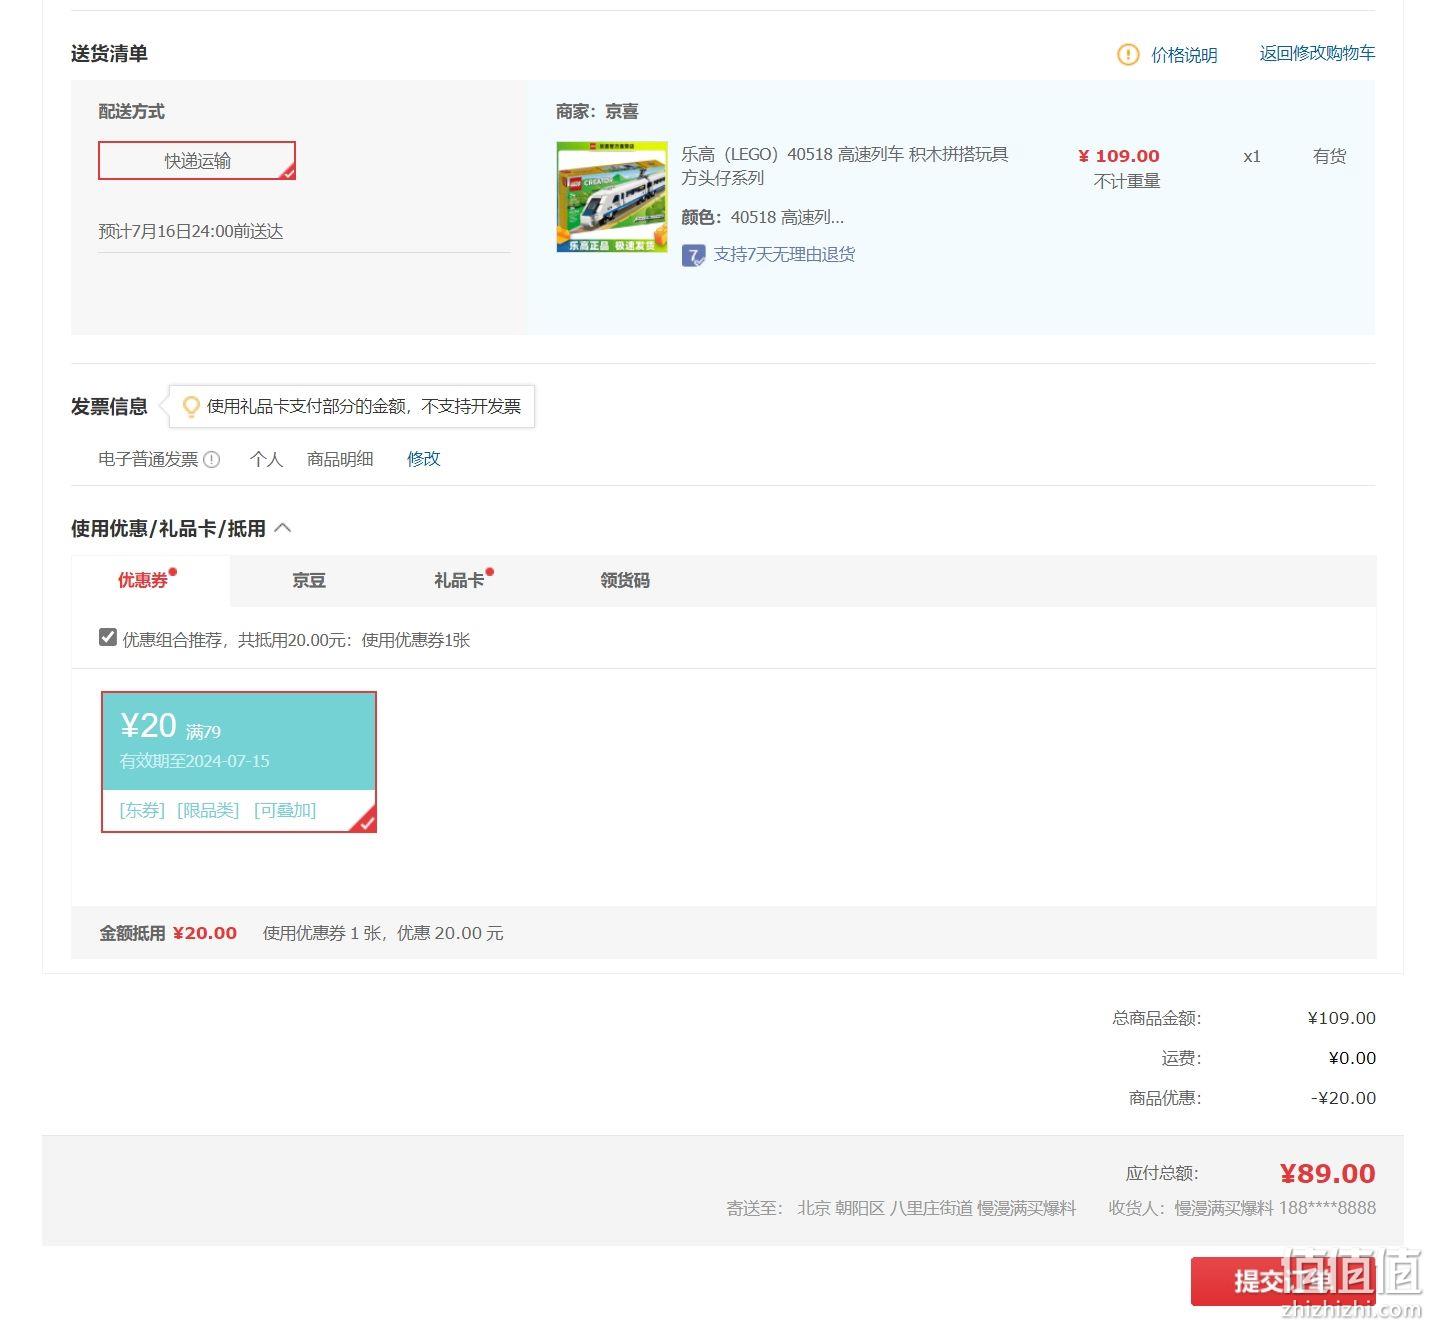The image size is (1431, 1327).
Task: Open 价格说明 link
Action: pyautogui.click(x=1184, y=55)
